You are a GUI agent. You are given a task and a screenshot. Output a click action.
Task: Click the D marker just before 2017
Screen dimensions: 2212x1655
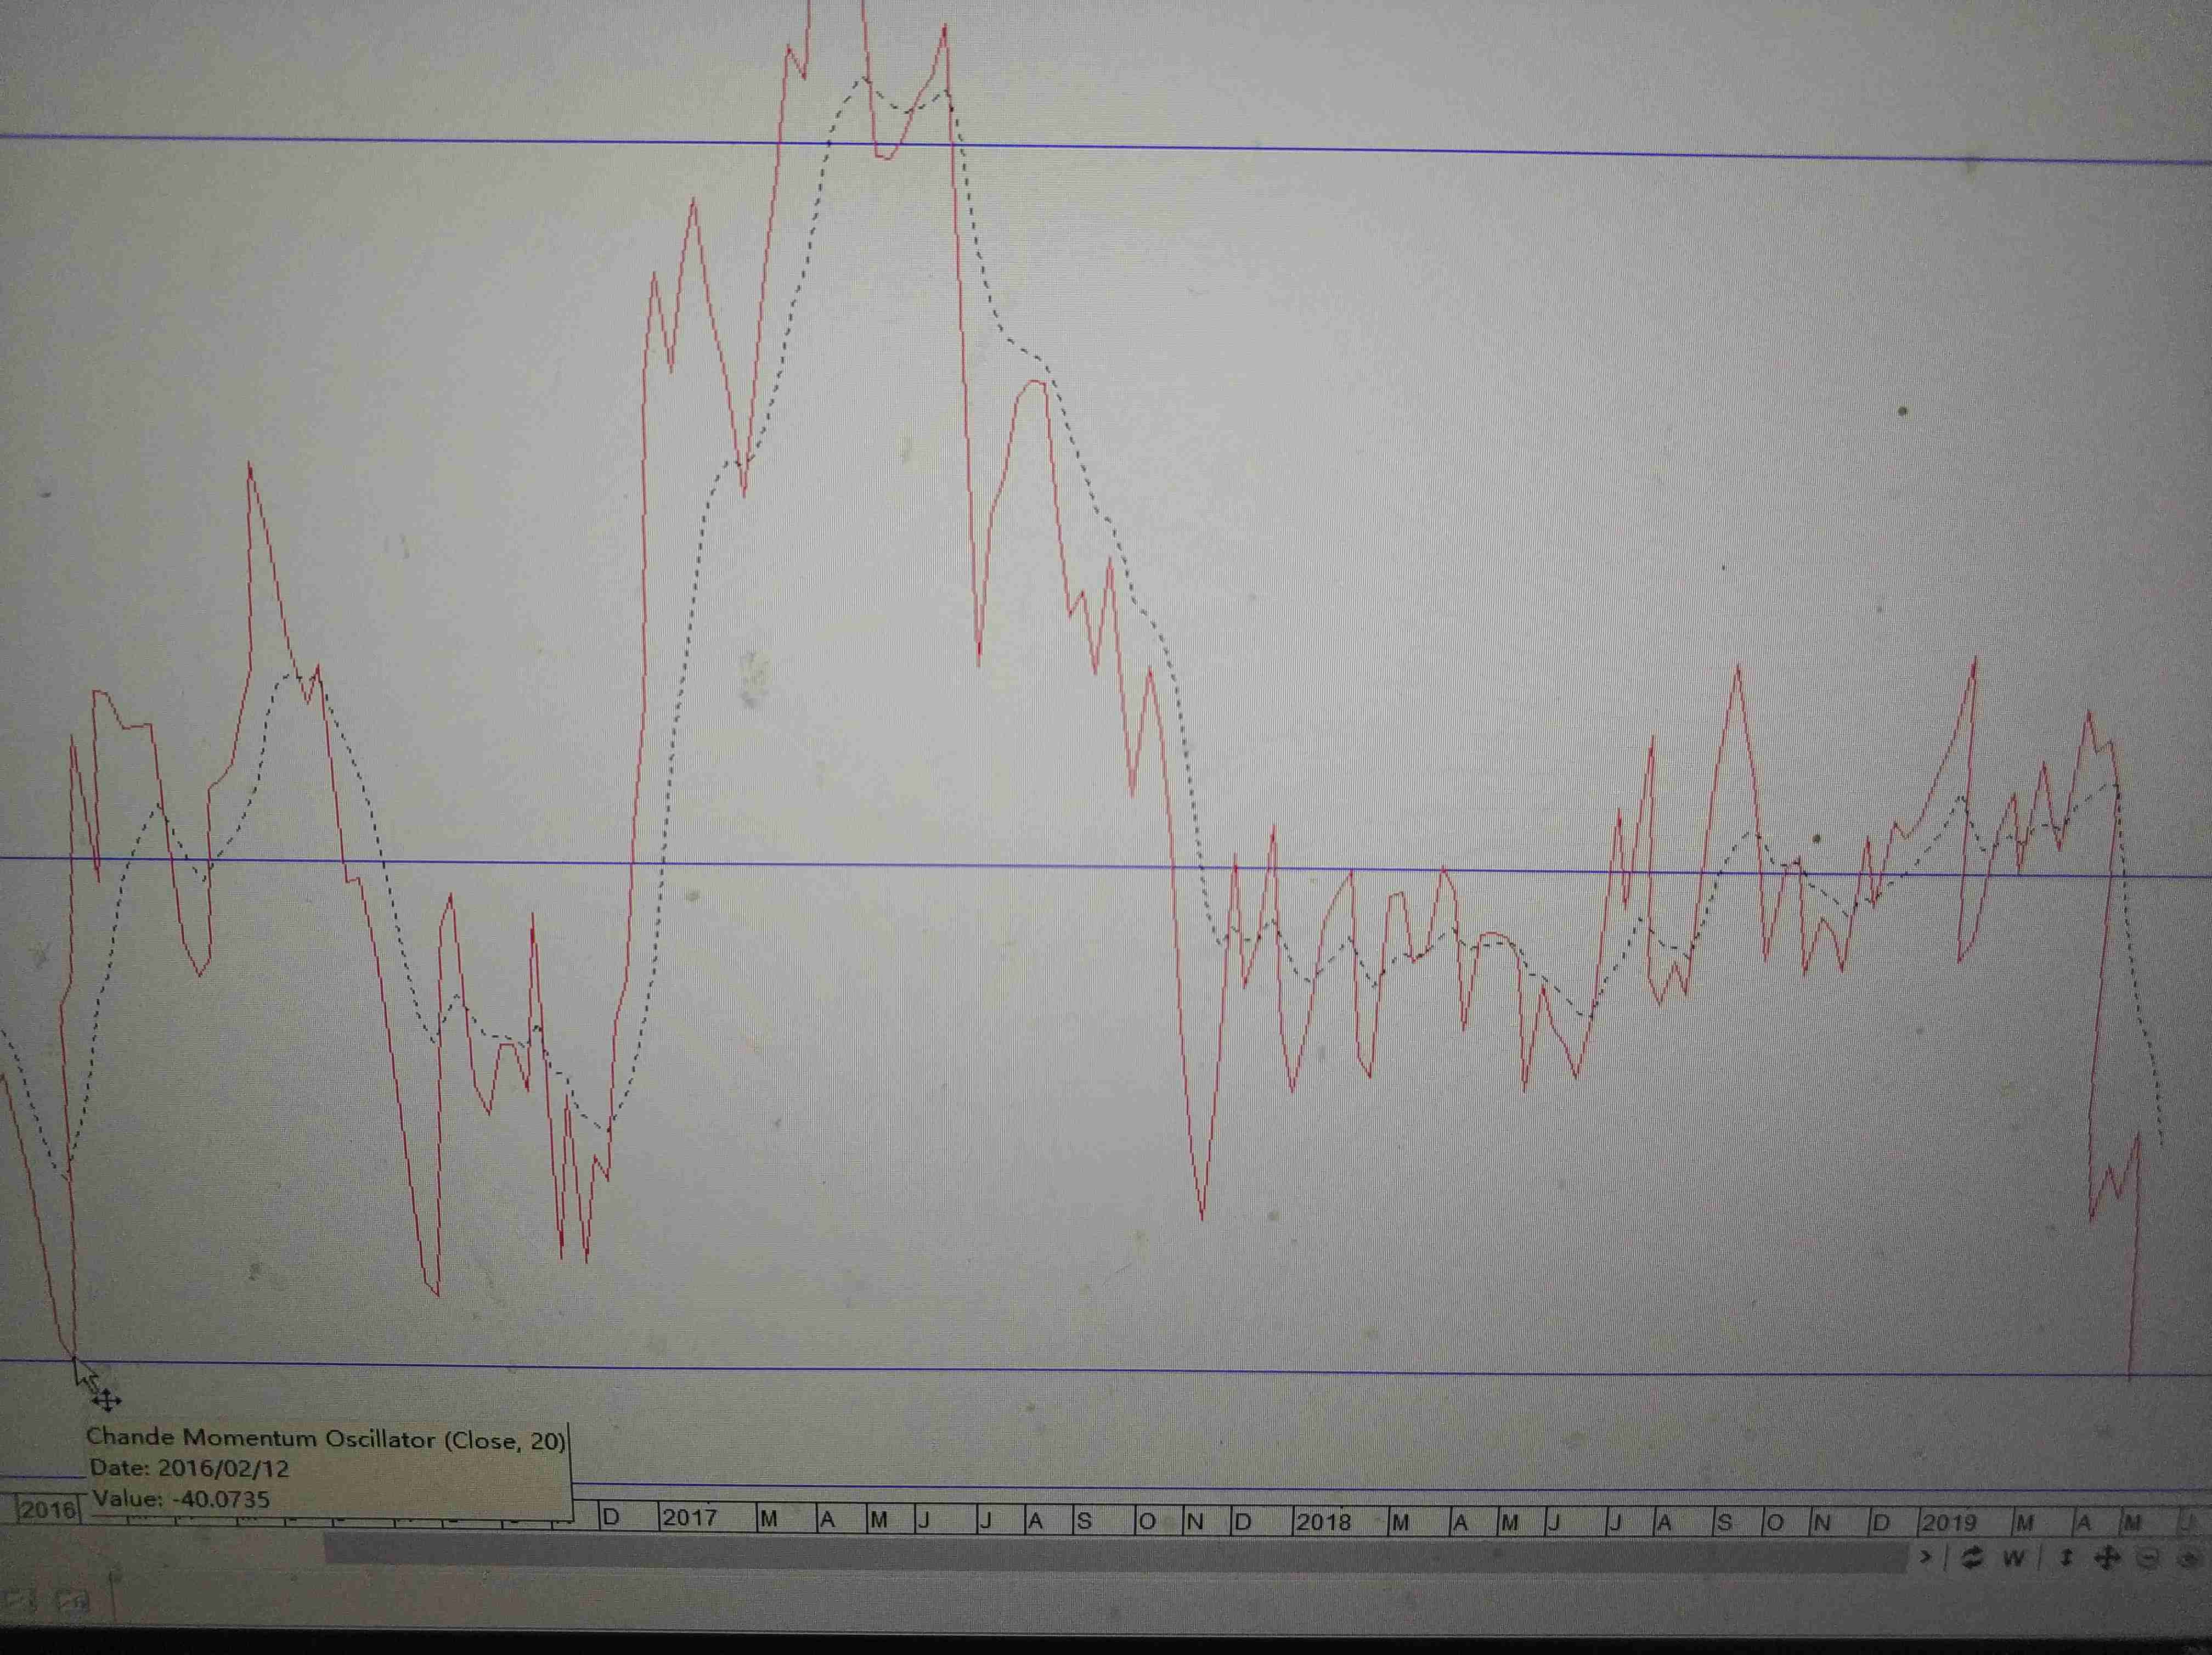click(611, 1517)
